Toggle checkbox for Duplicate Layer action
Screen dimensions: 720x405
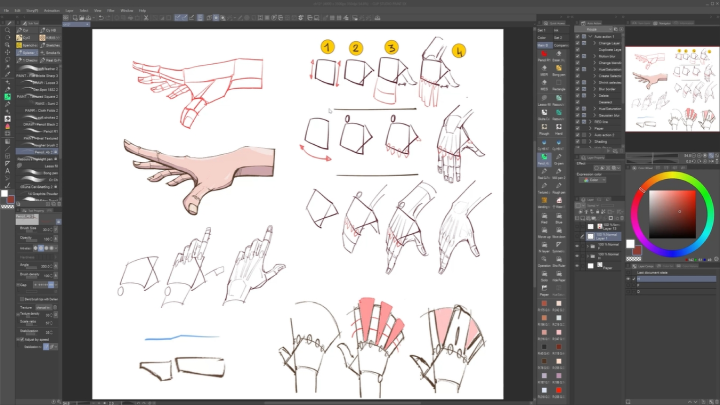(578, 50)
